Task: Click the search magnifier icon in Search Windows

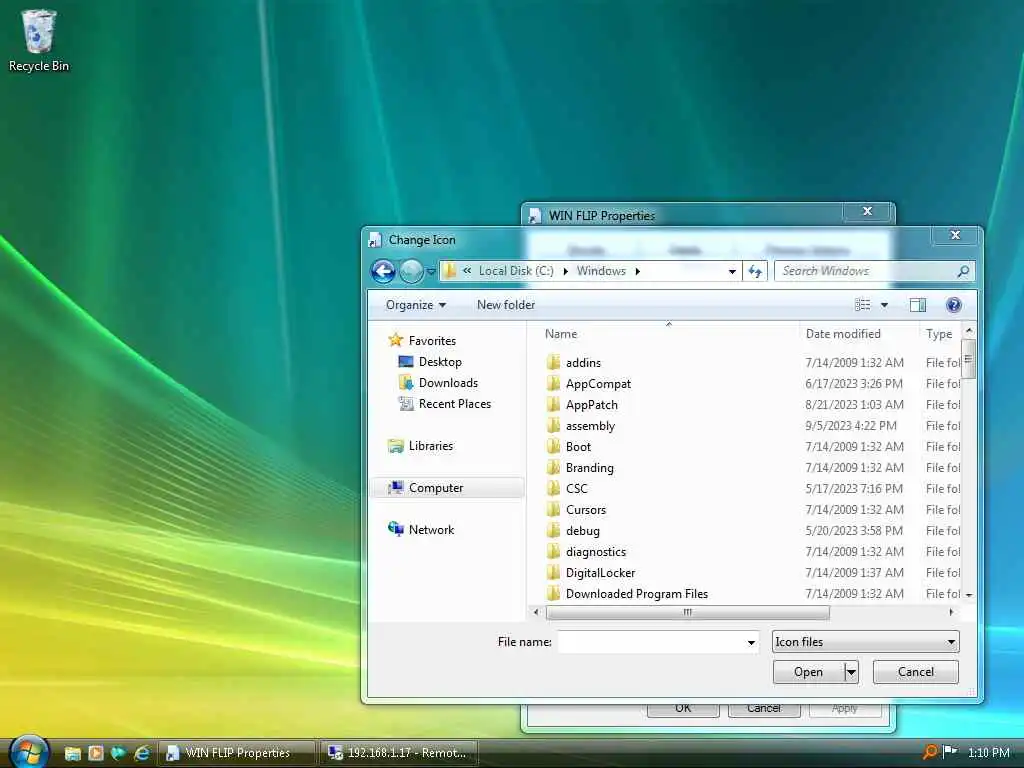Action: [963, 271]
